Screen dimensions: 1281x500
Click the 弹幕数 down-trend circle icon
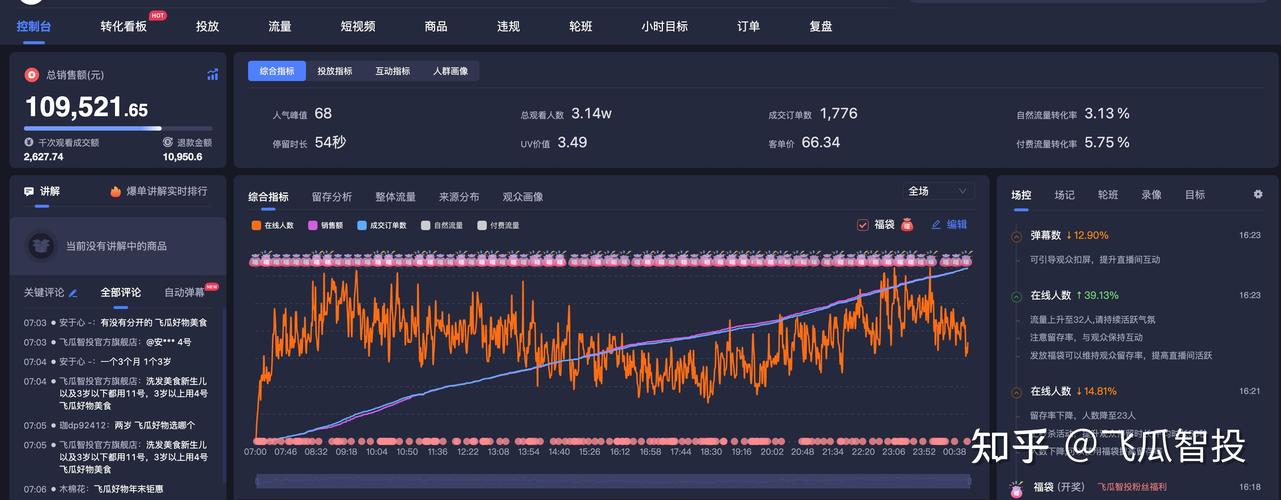[1016, 235]
